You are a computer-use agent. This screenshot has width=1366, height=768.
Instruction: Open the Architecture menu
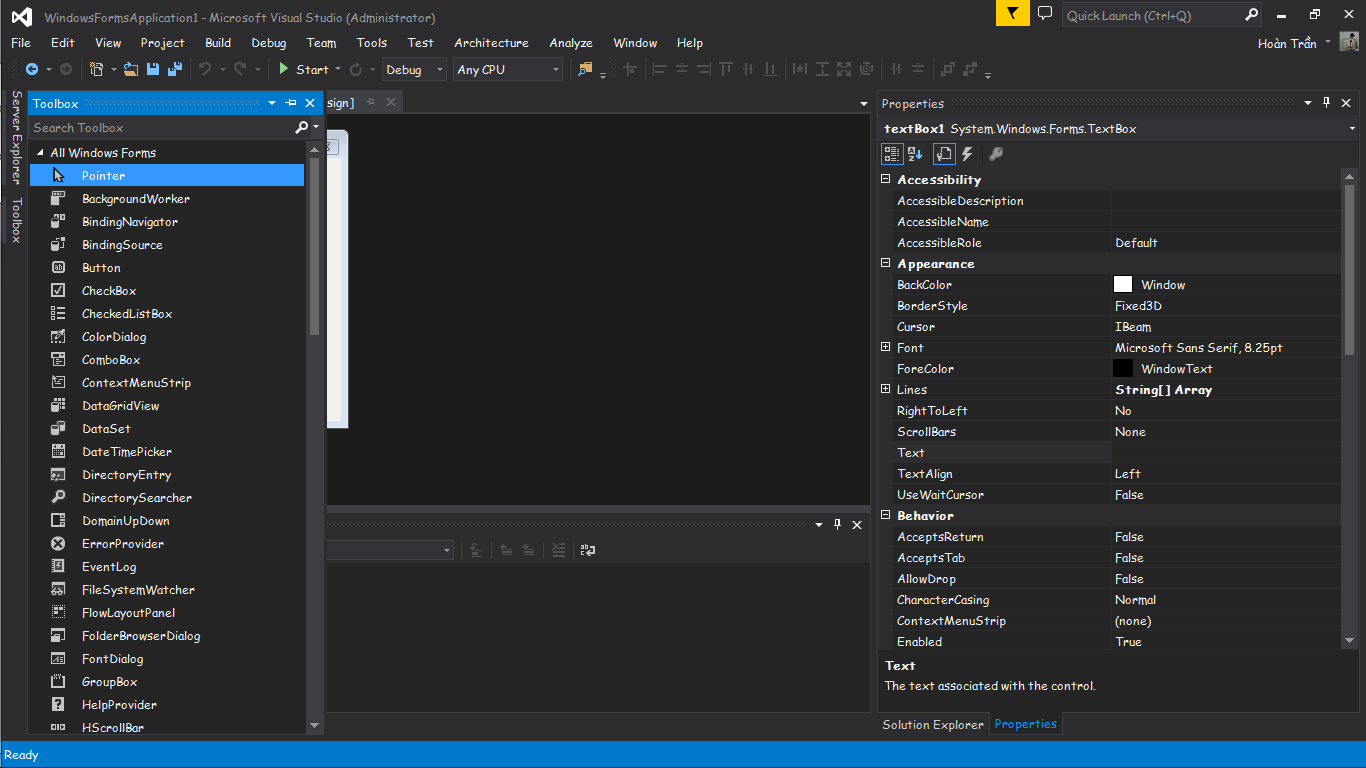(x=491, y=43)
